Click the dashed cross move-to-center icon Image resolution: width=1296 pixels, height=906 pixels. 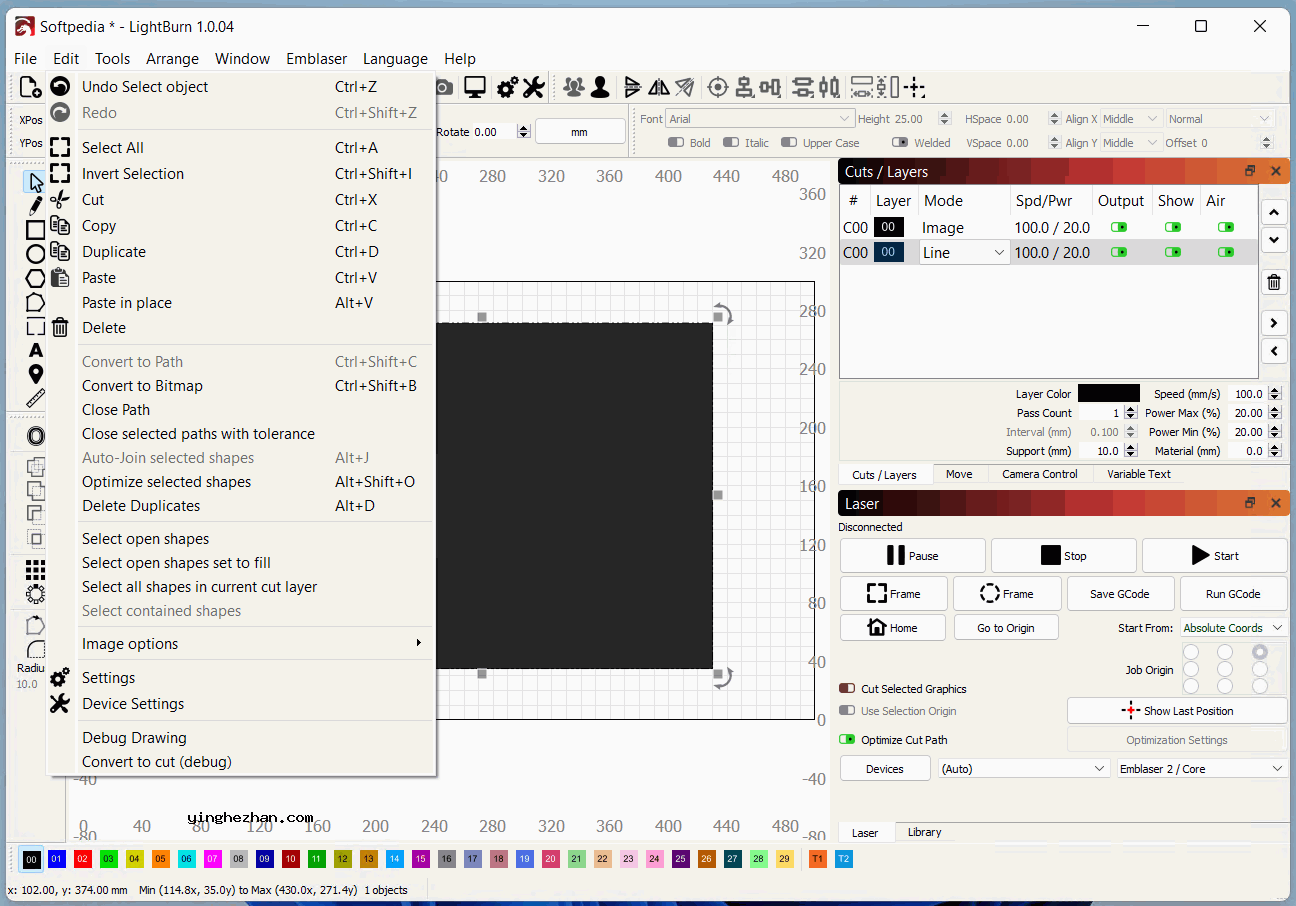coord(914,88)
